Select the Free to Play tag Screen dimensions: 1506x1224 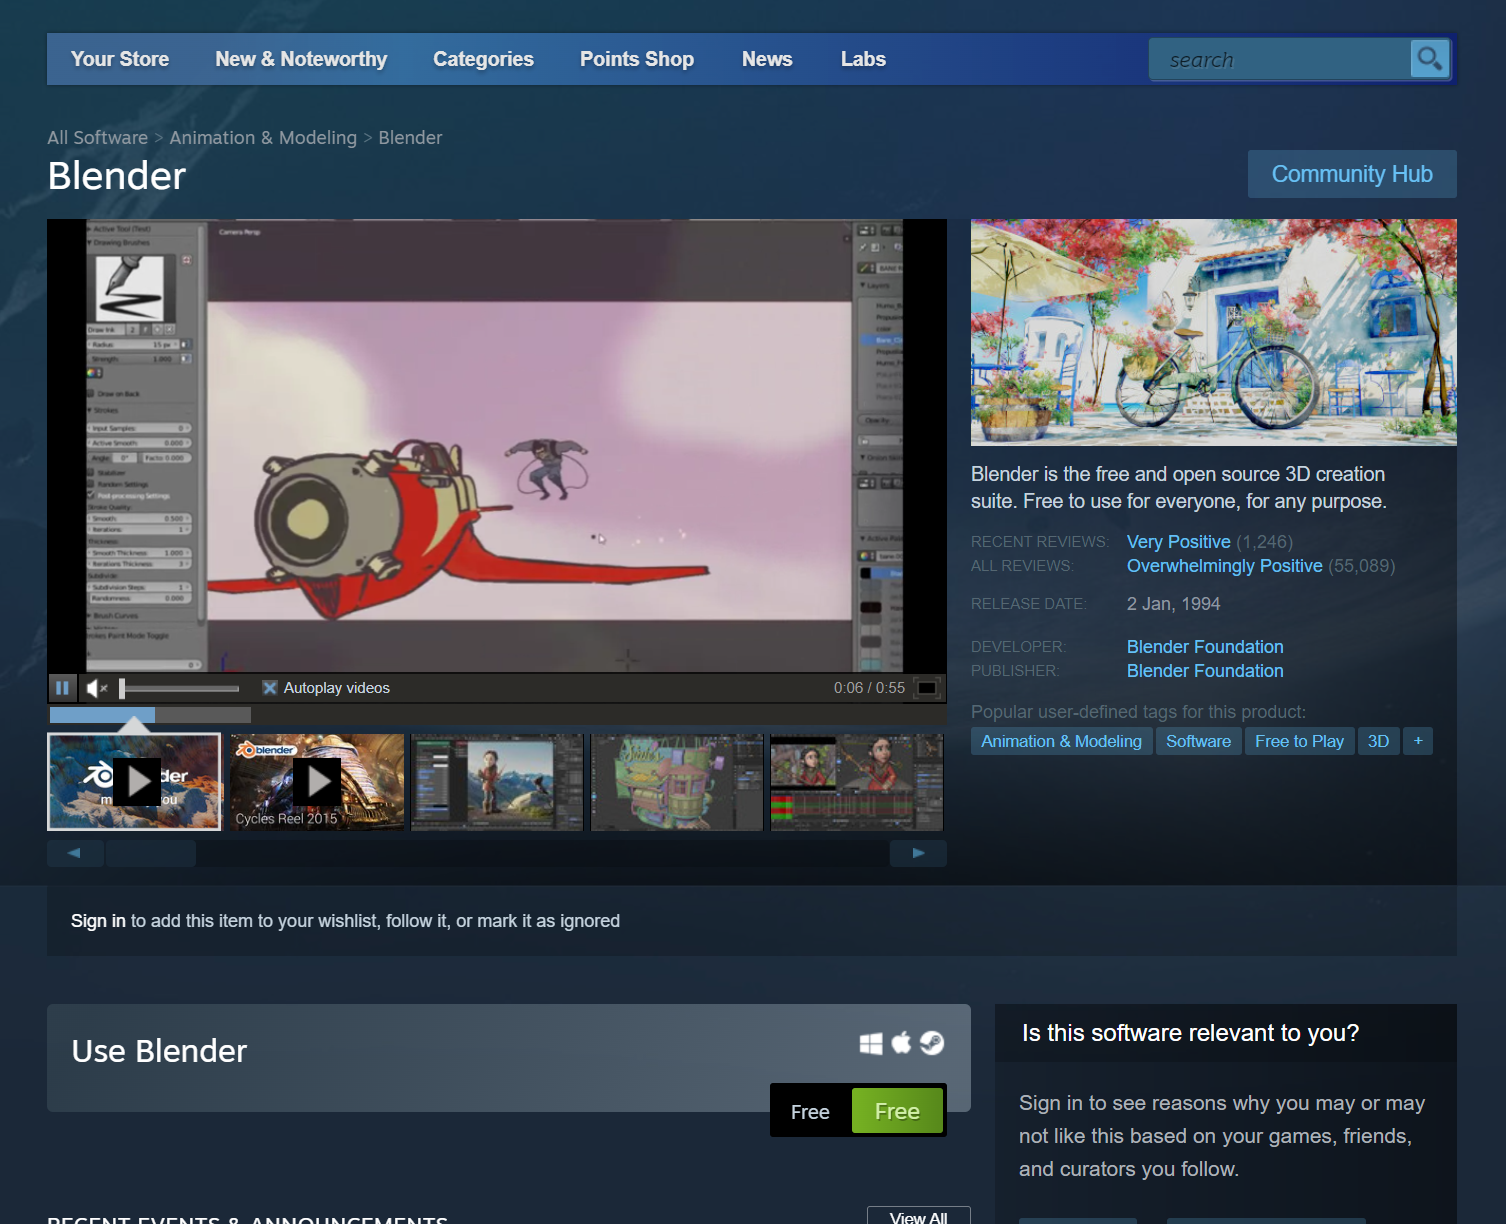(1299, 741)
